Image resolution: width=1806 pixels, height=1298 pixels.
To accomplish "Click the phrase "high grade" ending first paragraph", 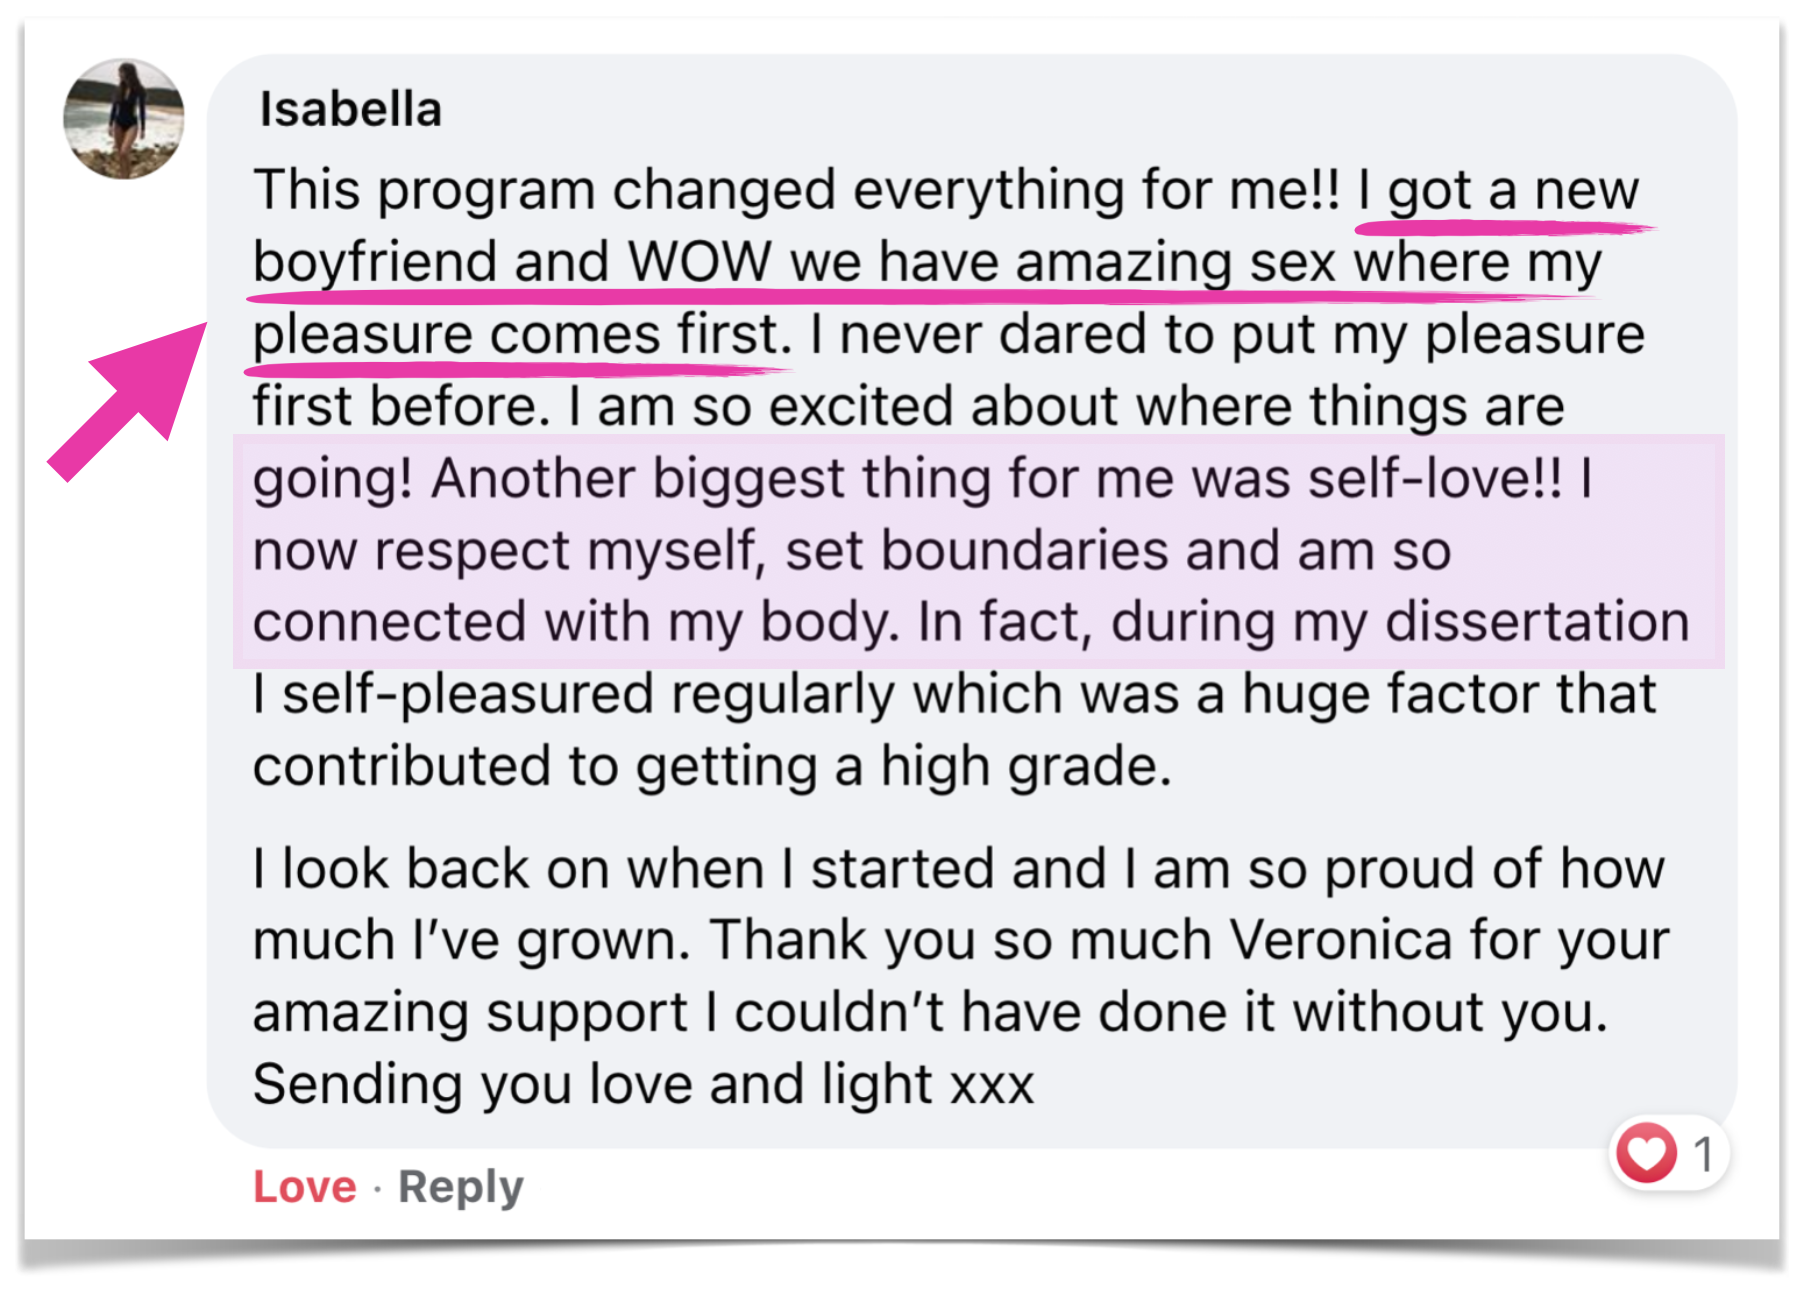I will (x=1025, y=766).
